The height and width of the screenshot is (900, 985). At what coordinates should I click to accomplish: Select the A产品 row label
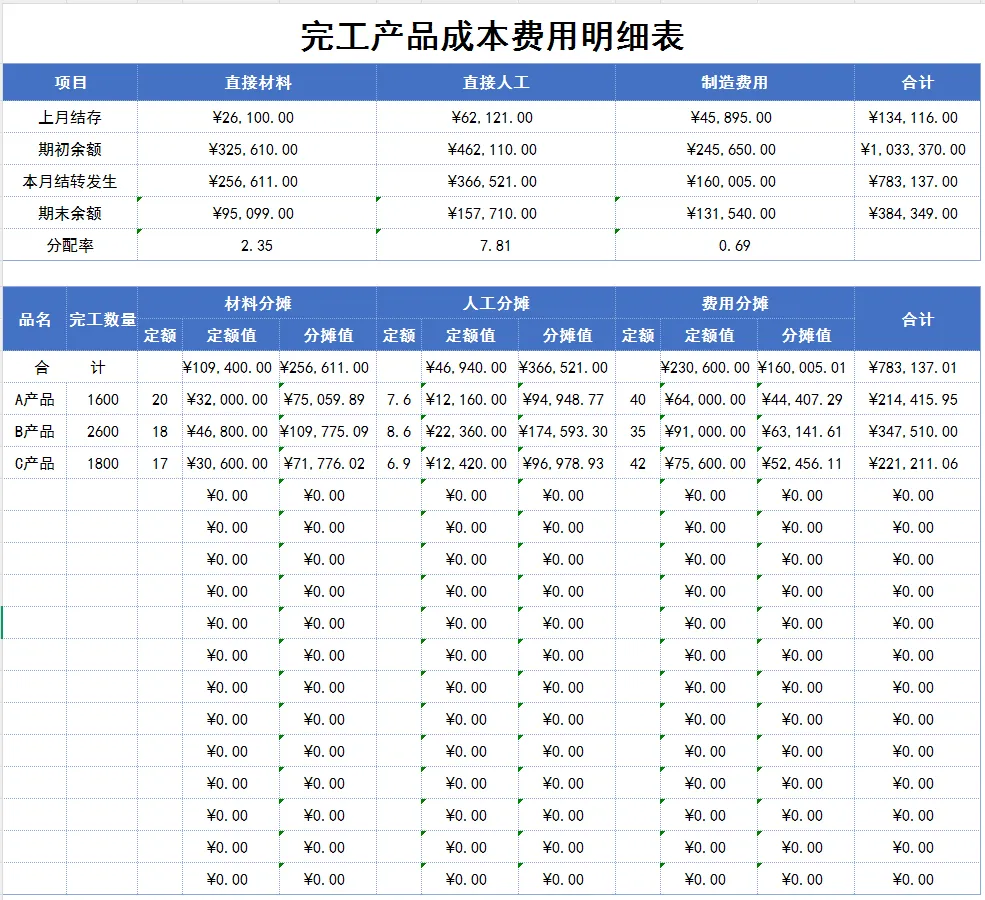point(35,399)
